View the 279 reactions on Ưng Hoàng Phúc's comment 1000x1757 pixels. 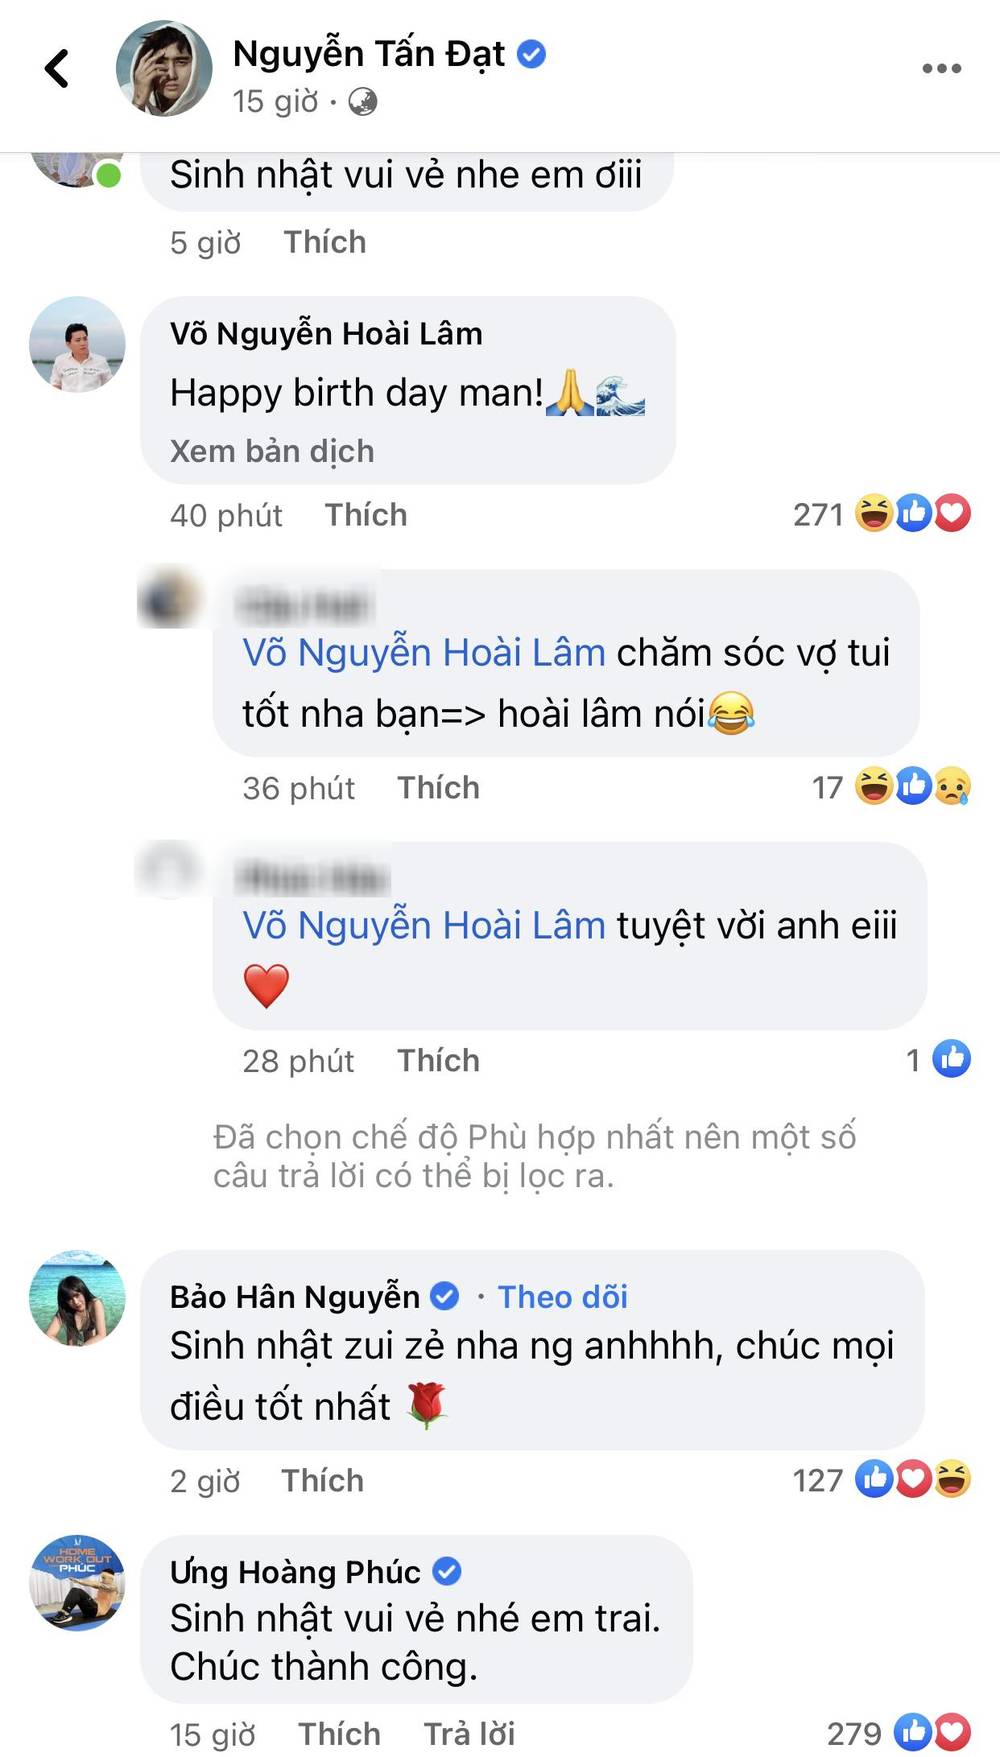coord(930,1733)
